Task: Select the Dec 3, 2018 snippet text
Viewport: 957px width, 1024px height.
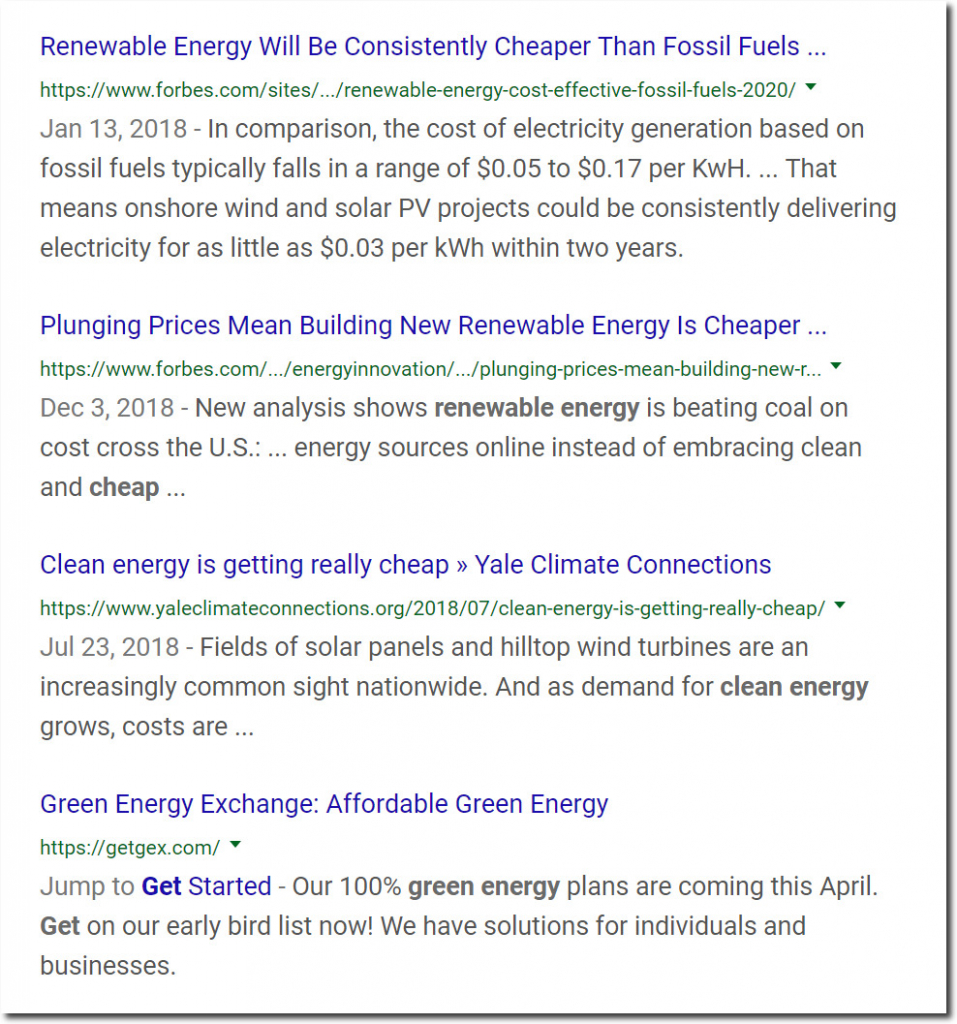Action: [451, 448]
